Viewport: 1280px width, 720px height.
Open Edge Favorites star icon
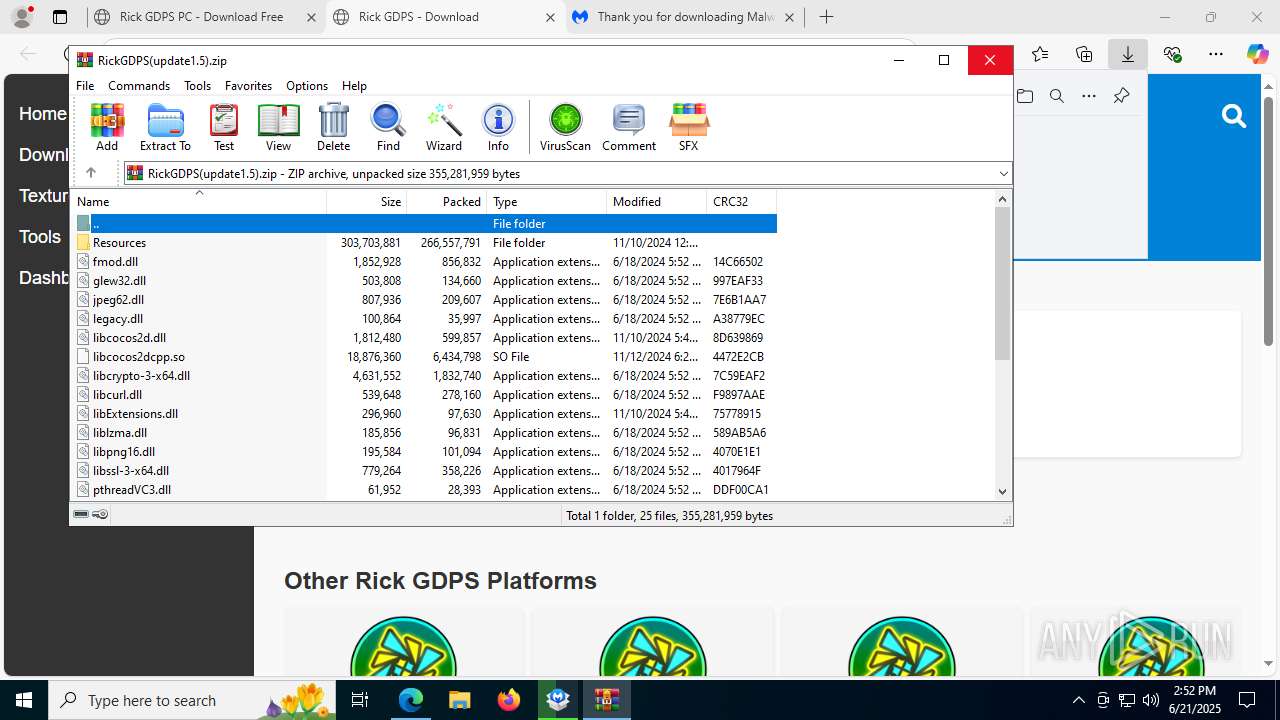[x=1040, y=54]
